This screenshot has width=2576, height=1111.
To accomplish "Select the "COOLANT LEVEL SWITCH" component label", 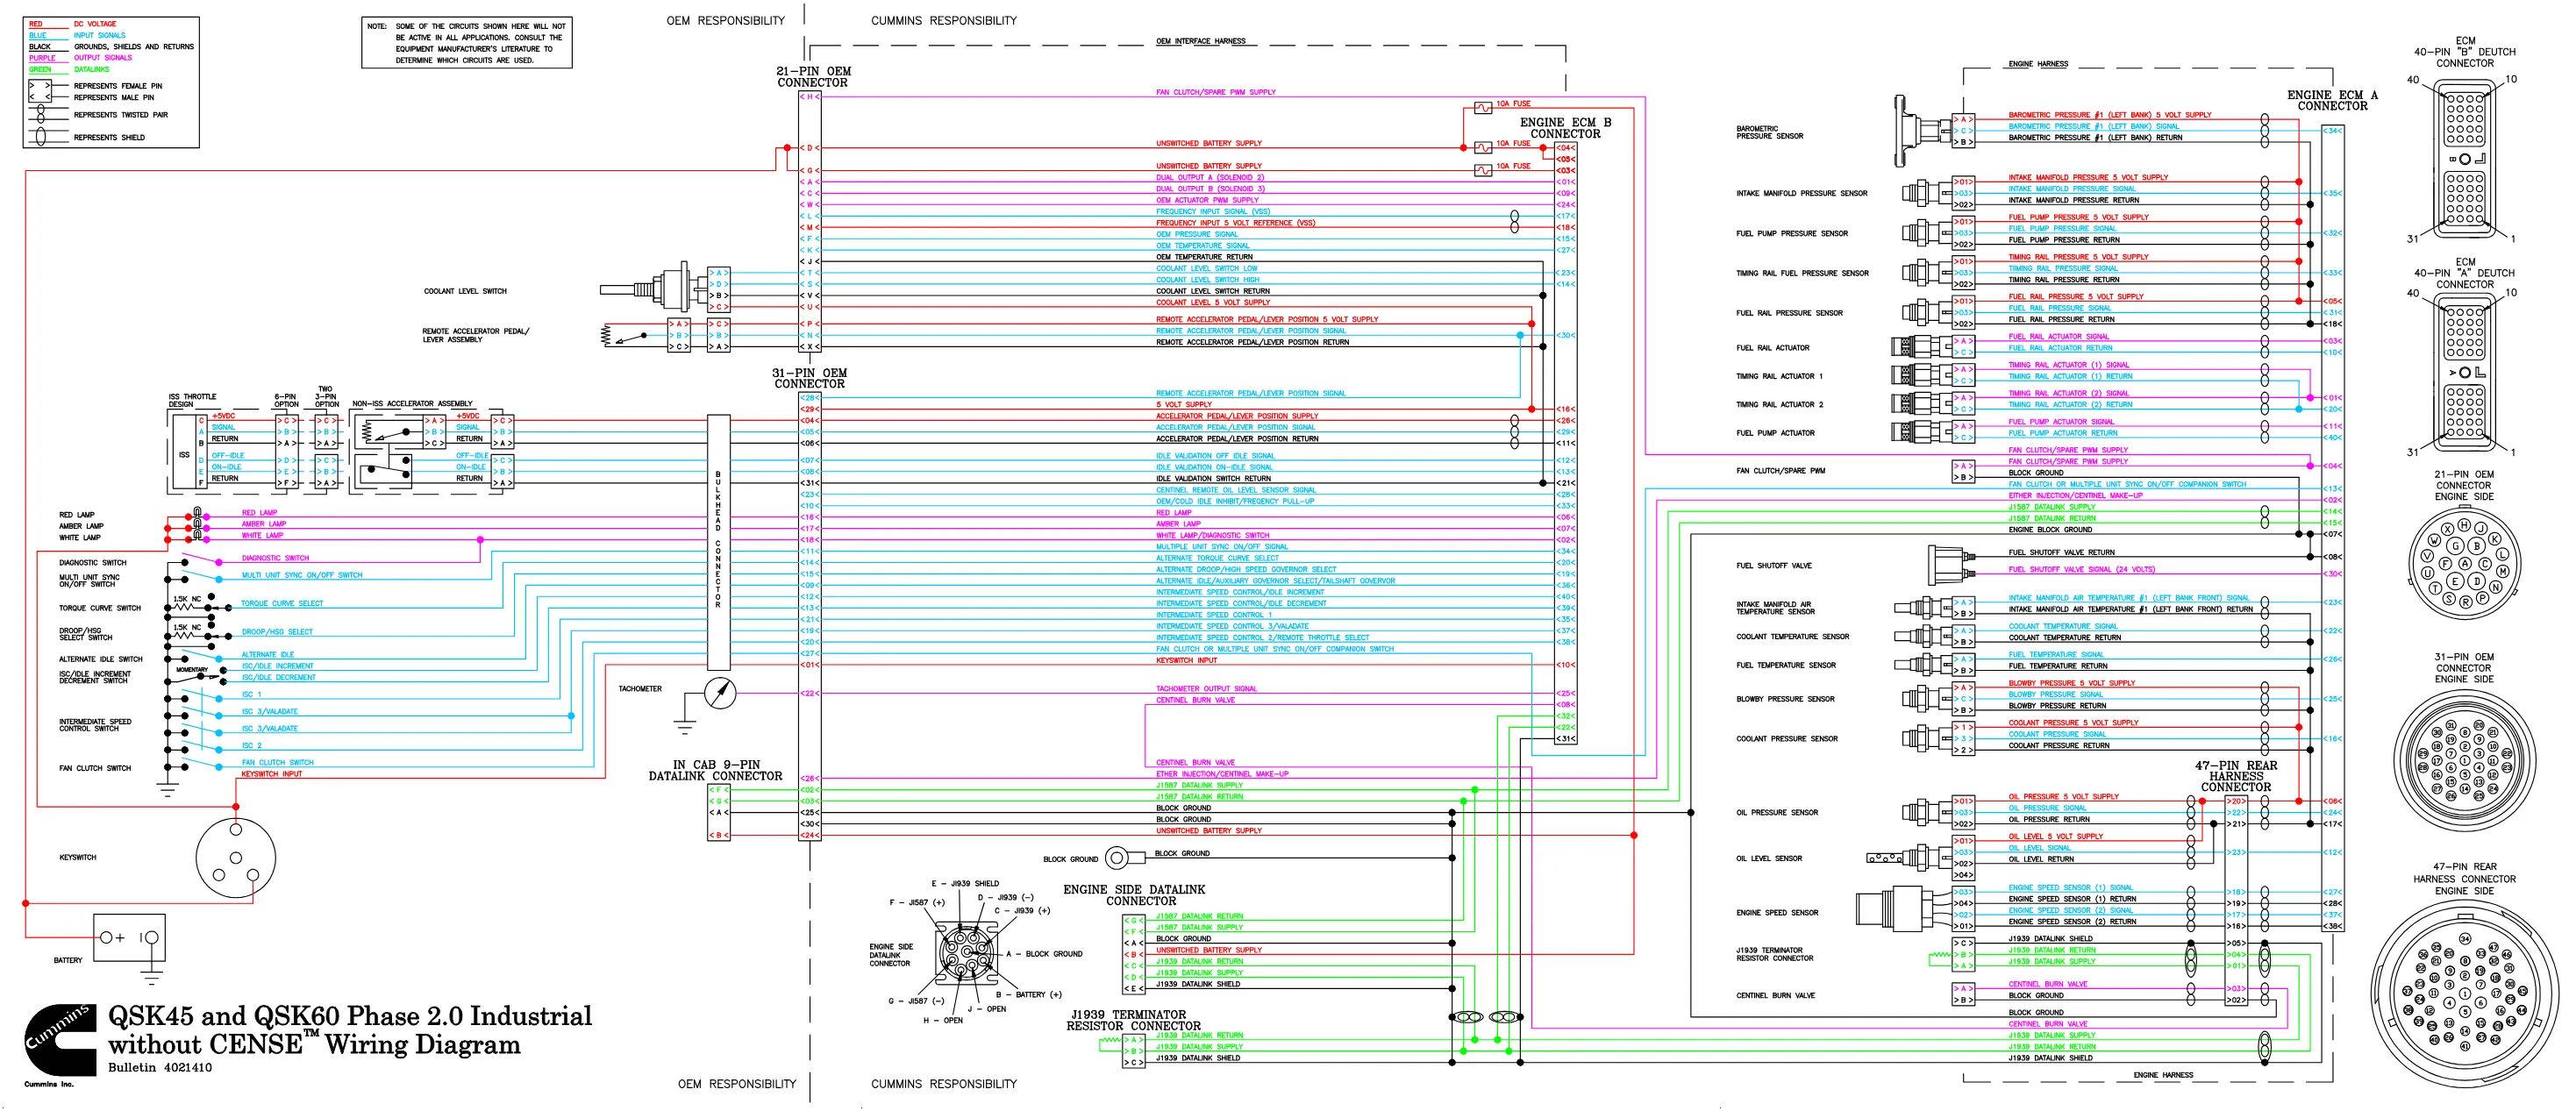I will 465,291.
